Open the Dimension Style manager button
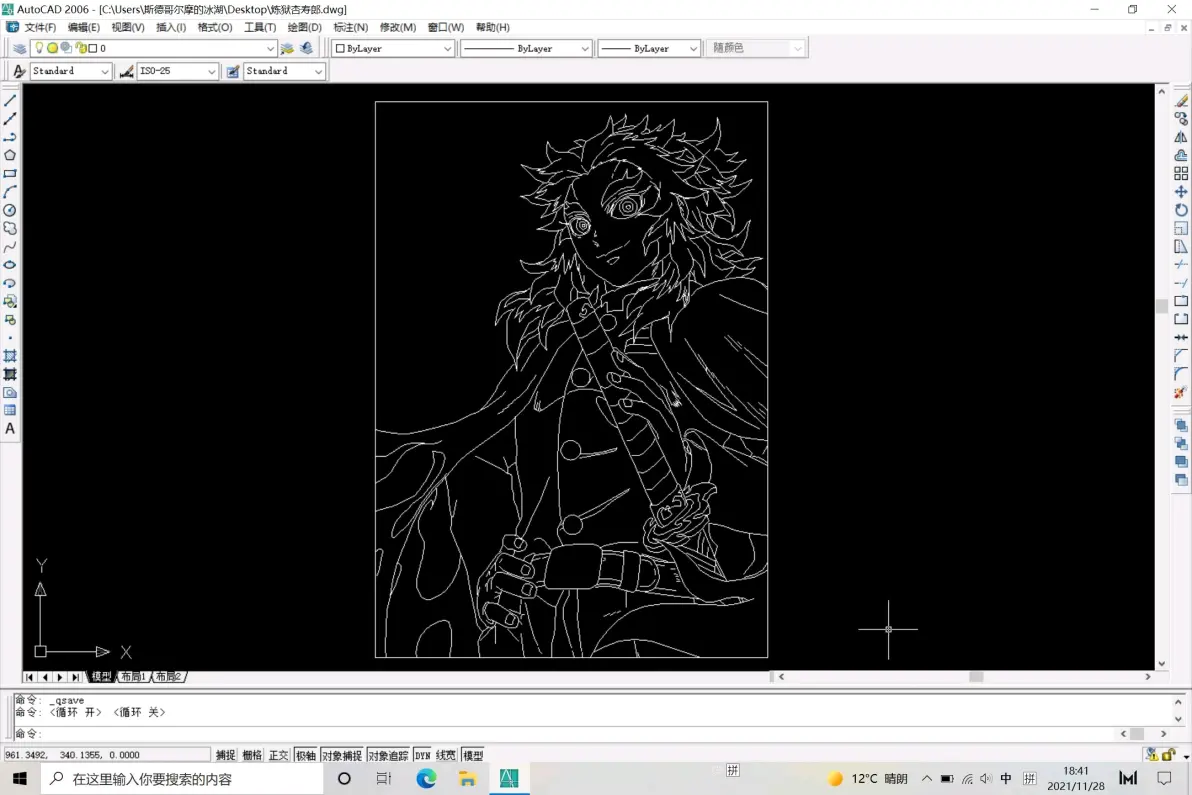1192x795 pixels. [126, 71]
